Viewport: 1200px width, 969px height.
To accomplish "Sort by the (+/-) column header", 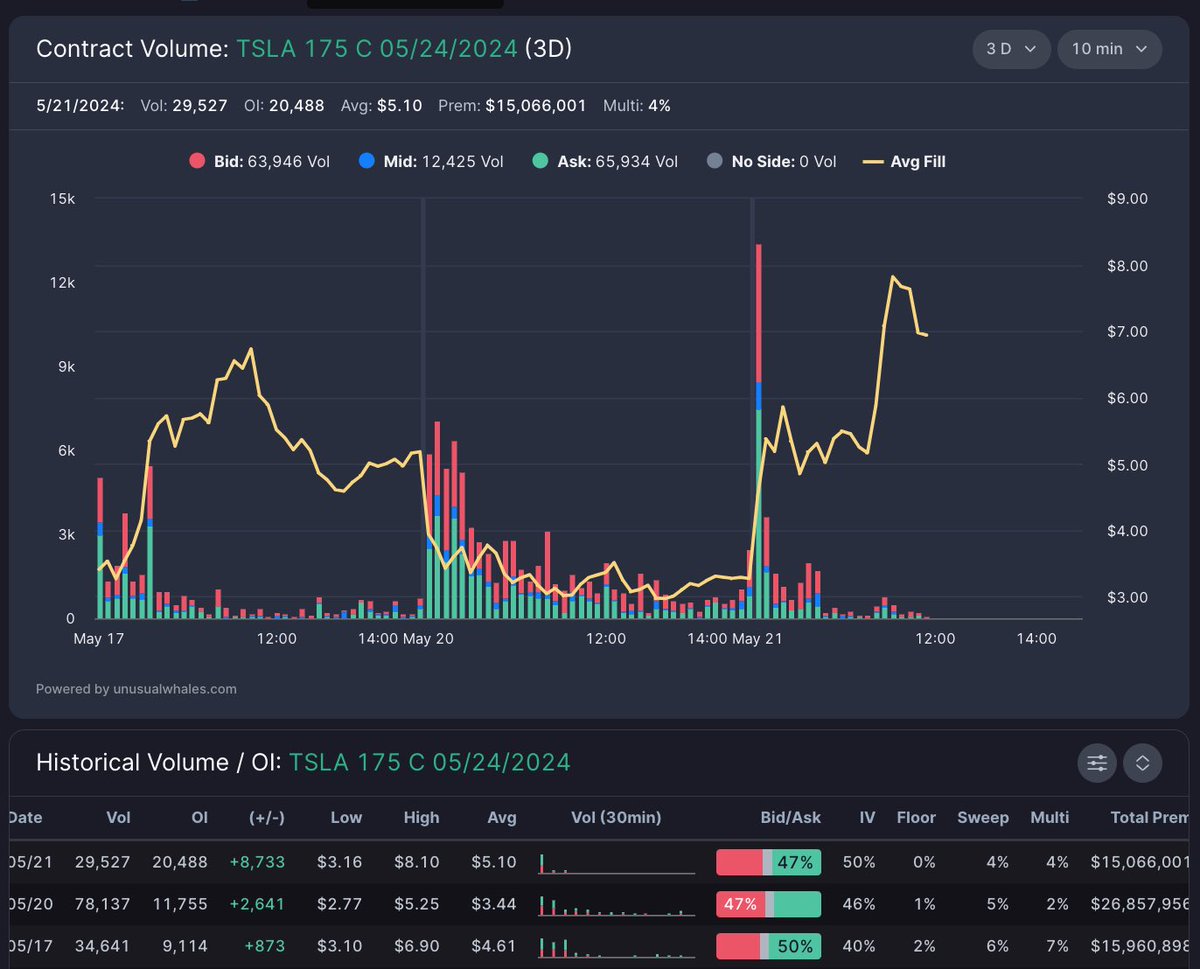I will point(266,817).
